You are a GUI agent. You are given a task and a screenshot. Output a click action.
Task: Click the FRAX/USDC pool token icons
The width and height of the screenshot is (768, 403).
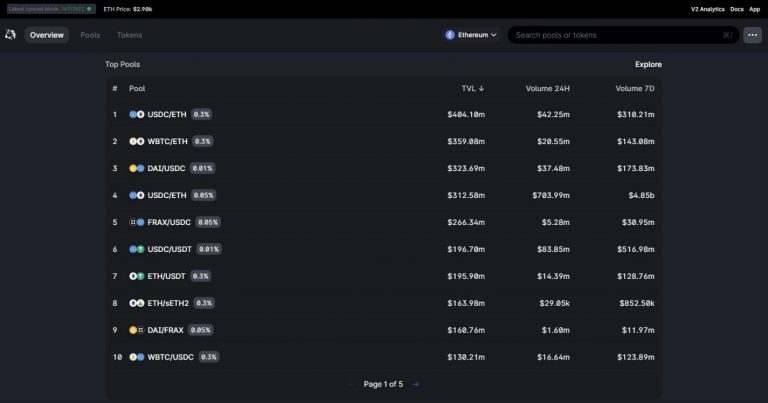tap(137, 222)
